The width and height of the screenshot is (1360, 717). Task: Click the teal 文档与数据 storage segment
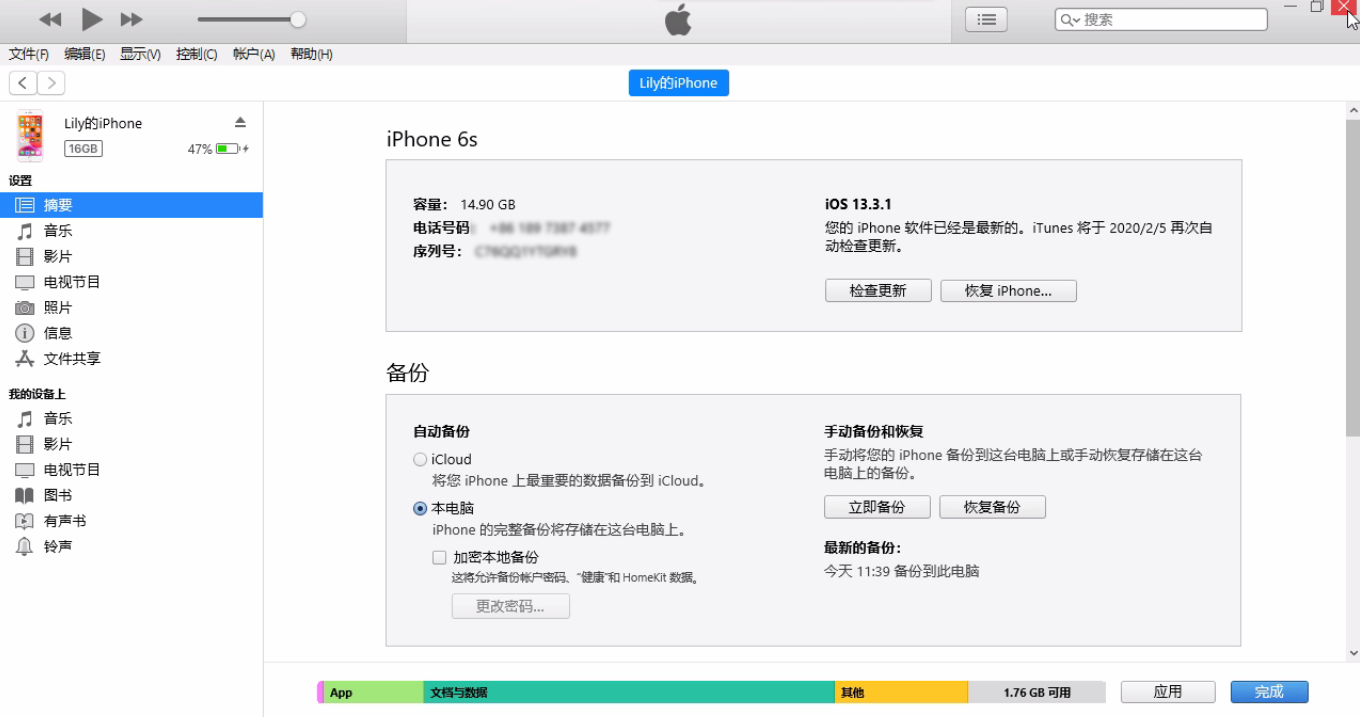(629, 692)
